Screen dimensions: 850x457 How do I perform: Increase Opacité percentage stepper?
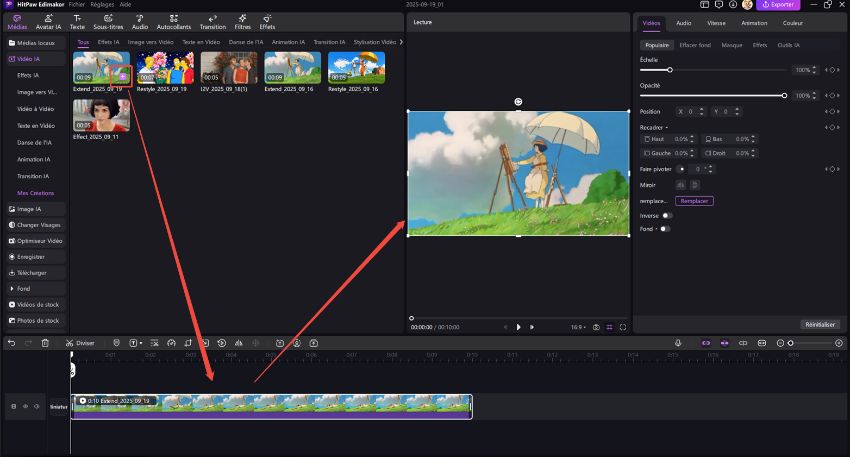814,93
